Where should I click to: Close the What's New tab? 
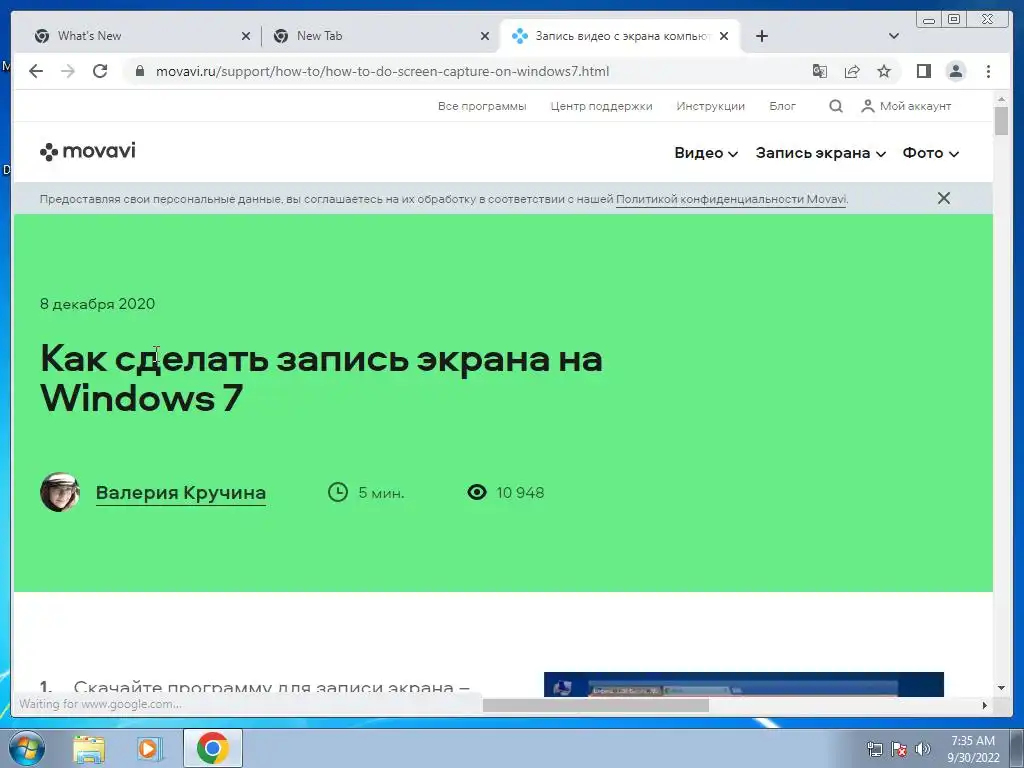coord(246,36)
